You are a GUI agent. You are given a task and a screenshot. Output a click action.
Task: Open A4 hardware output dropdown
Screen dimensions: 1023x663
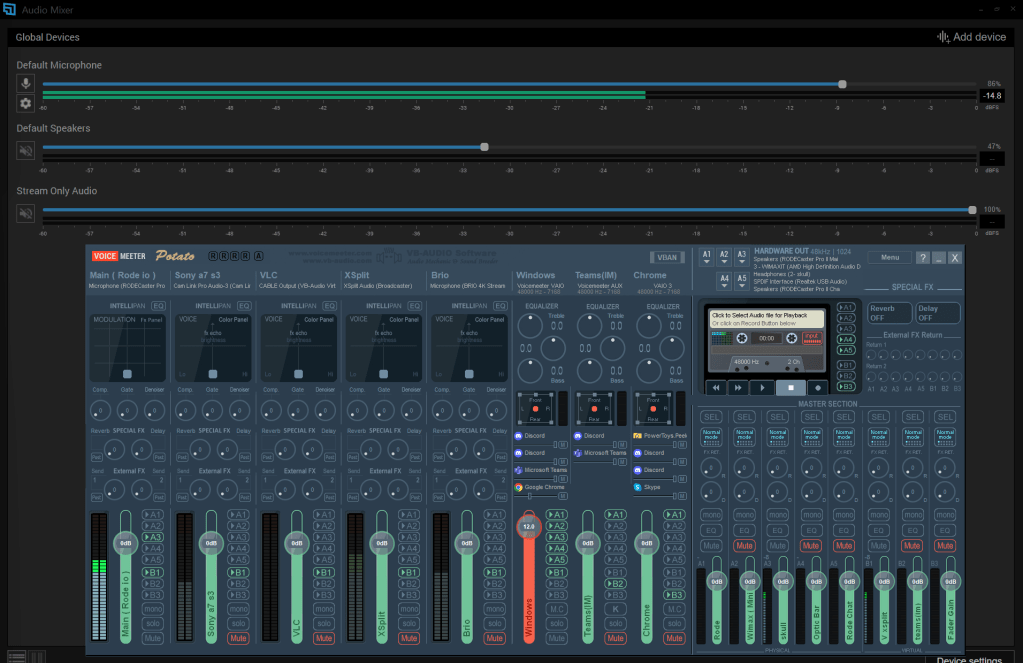click(724, 281)
